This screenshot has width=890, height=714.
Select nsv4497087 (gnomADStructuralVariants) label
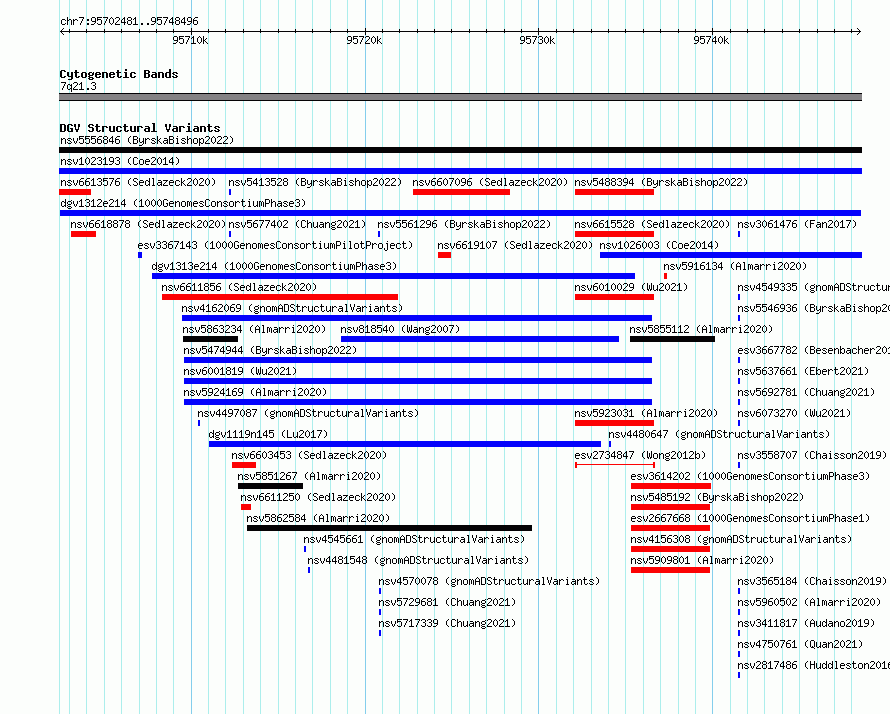(308, 413)
